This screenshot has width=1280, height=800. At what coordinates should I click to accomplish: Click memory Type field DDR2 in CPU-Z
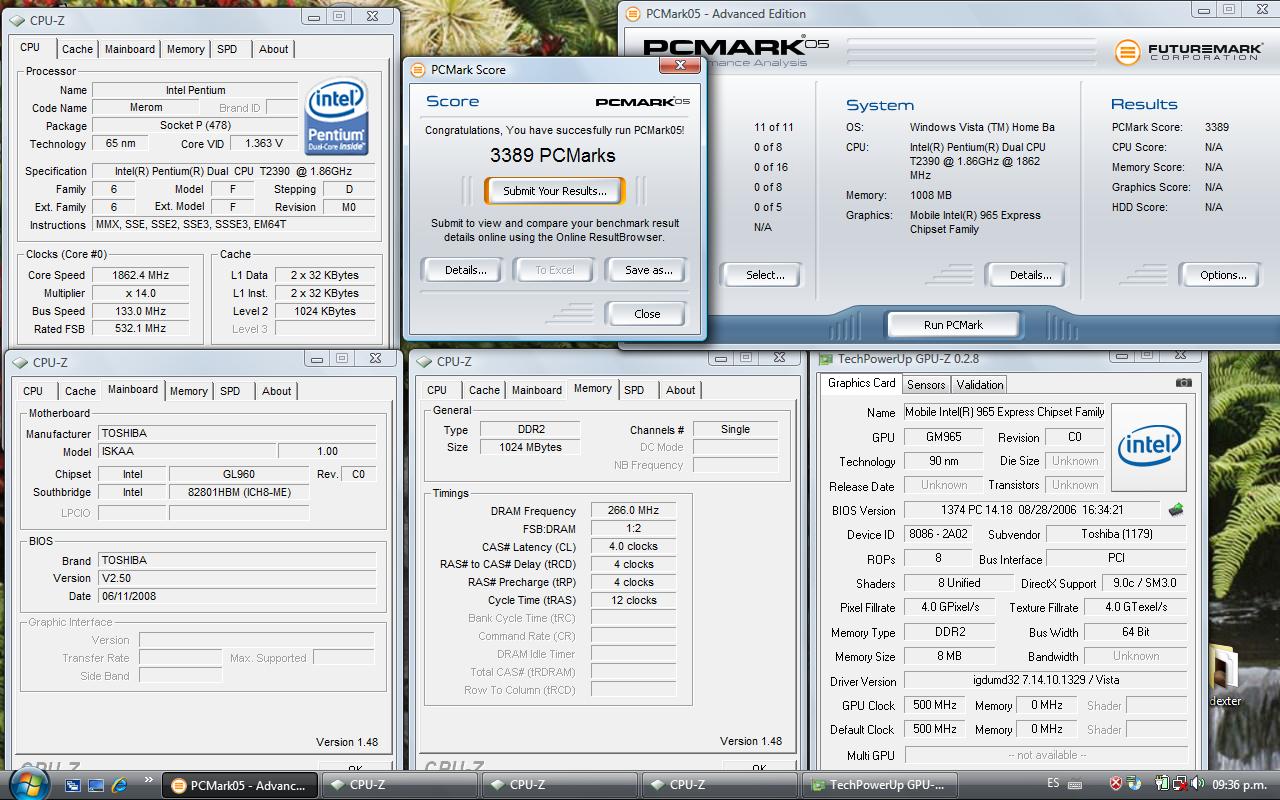531,430
